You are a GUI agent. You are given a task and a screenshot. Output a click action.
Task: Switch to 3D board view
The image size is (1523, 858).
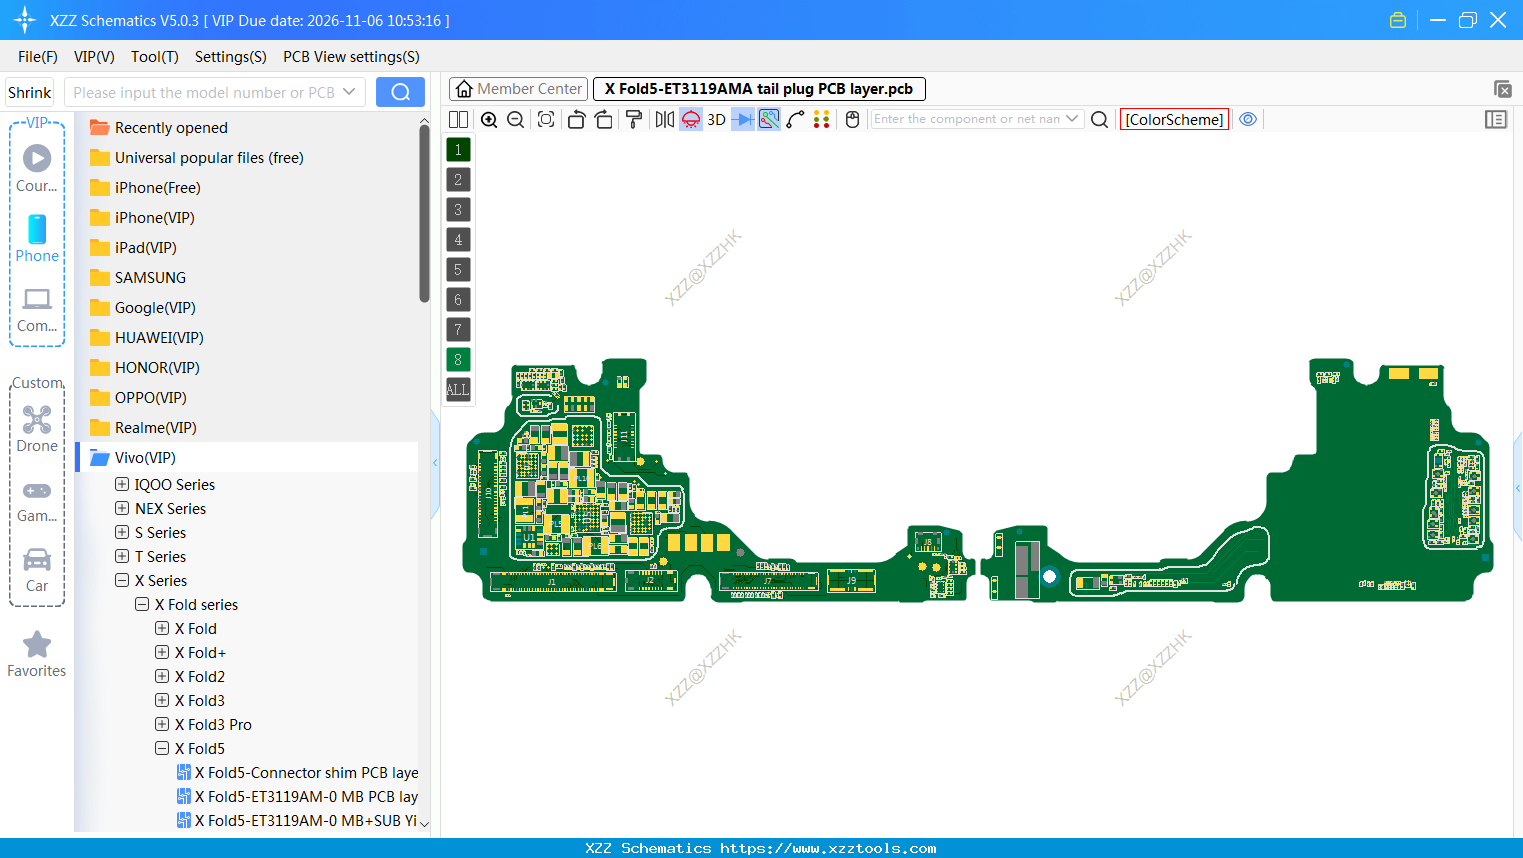(x=715, y=119)
